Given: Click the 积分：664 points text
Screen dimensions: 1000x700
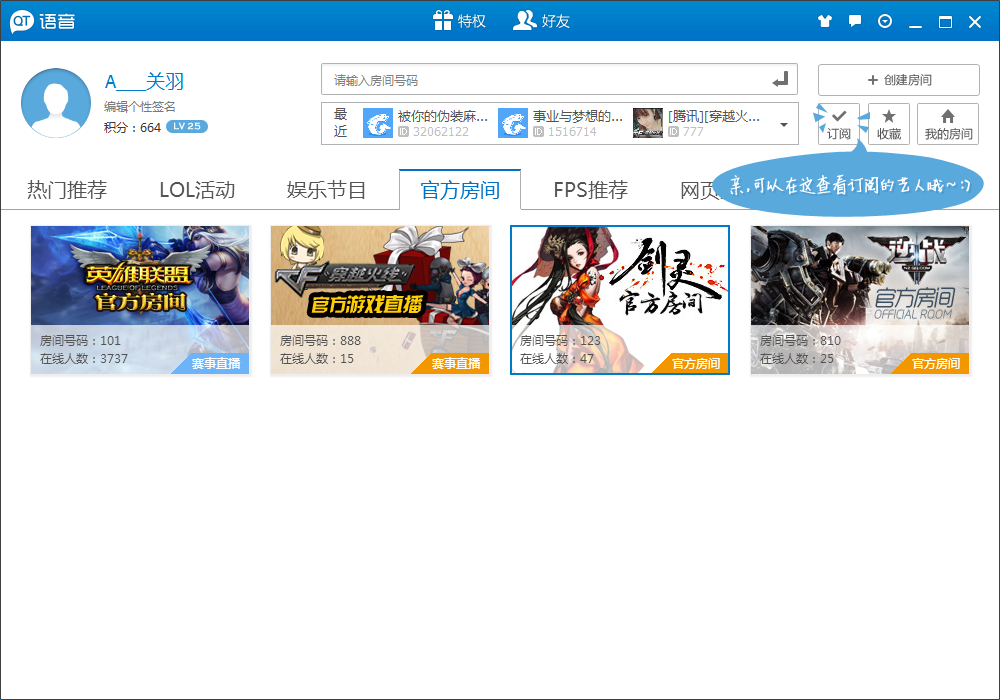Looking at the screenshot, I should coord(132,128).
